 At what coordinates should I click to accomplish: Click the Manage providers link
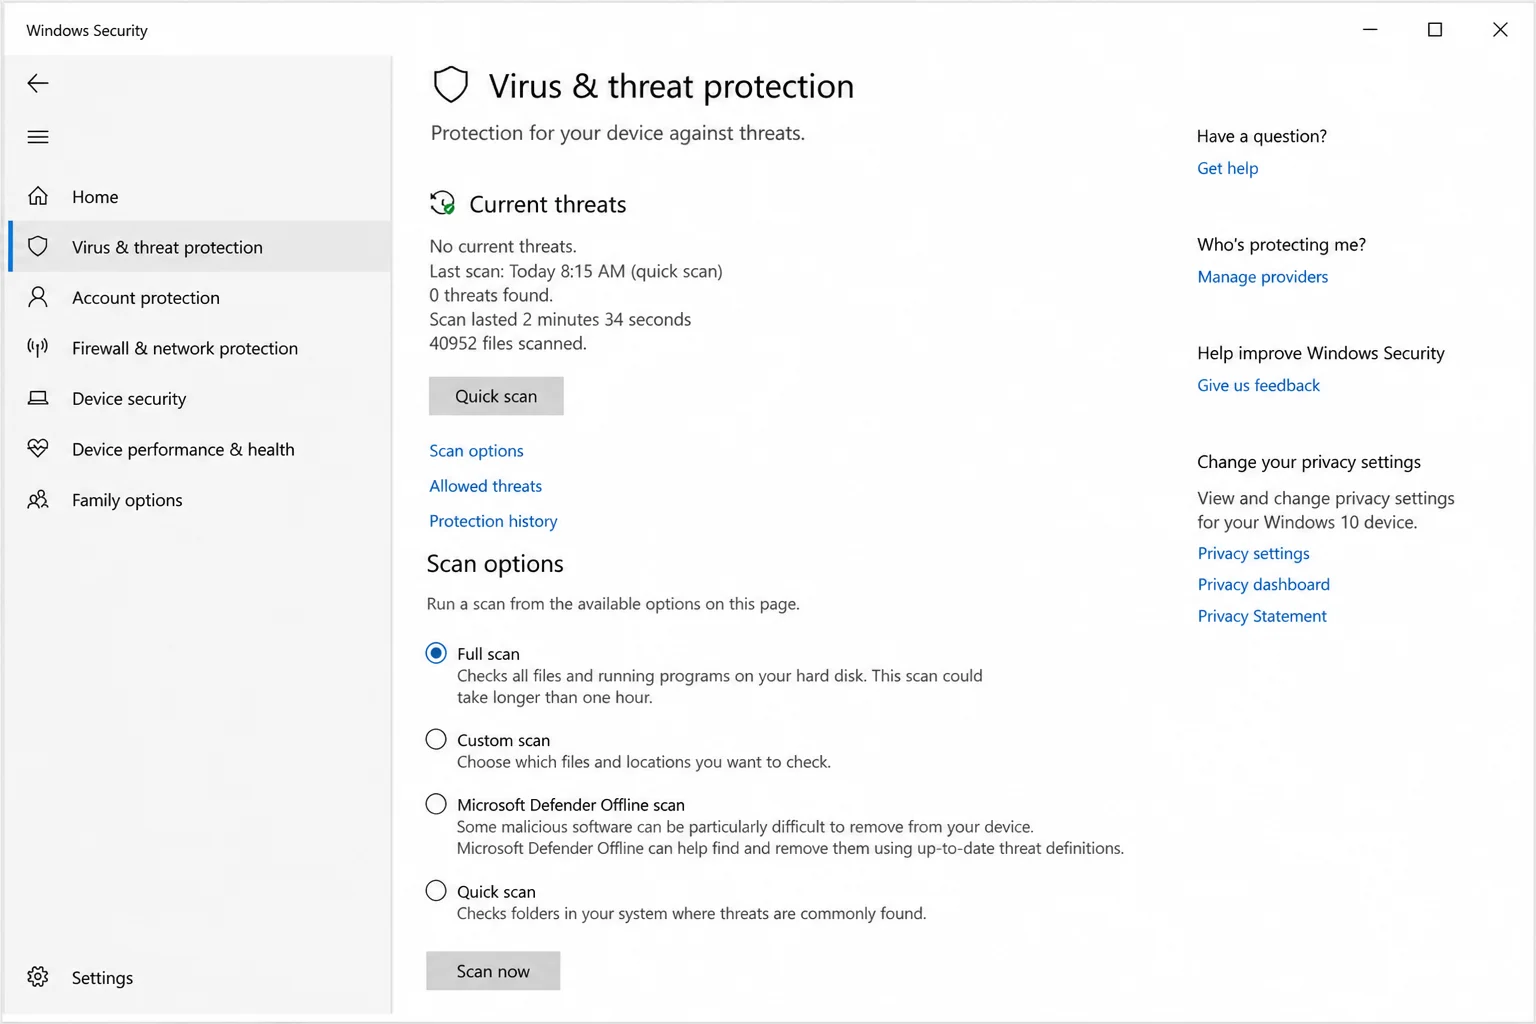(1262, 277)
